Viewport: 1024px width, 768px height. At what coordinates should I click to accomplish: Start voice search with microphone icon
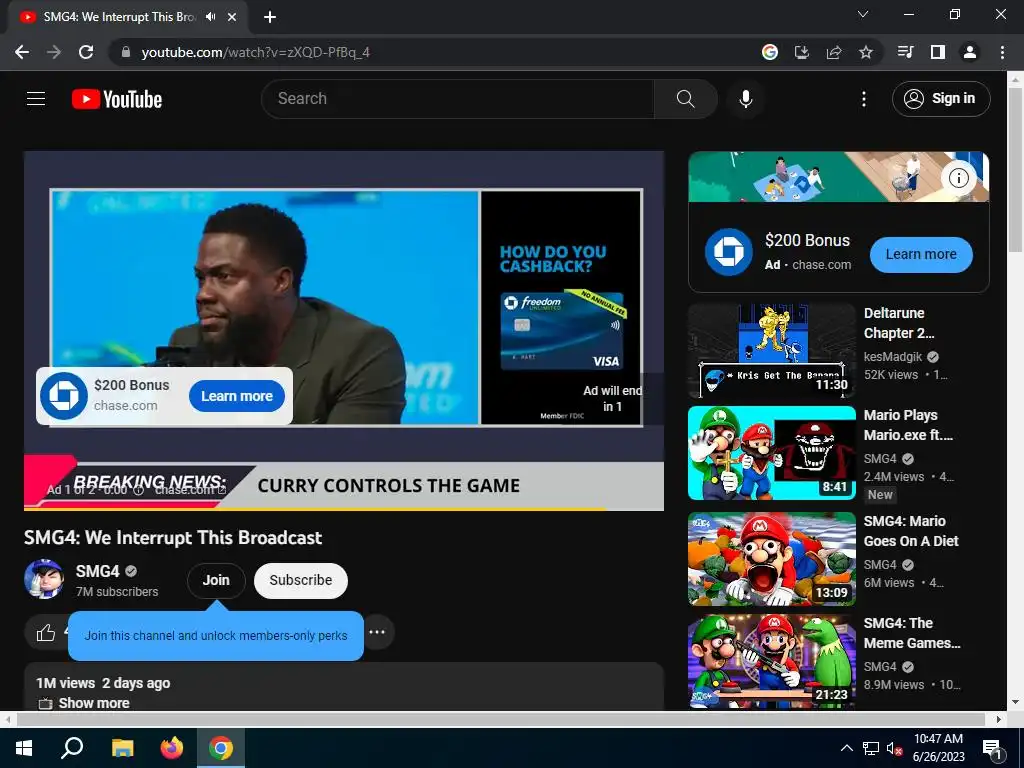[x=745, y=99]
